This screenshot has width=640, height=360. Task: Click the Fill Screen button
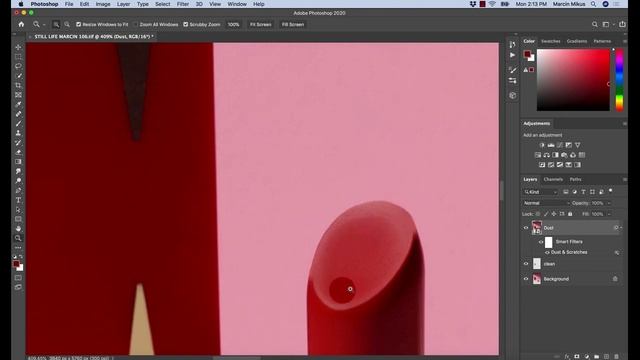[x=293, y=24]
